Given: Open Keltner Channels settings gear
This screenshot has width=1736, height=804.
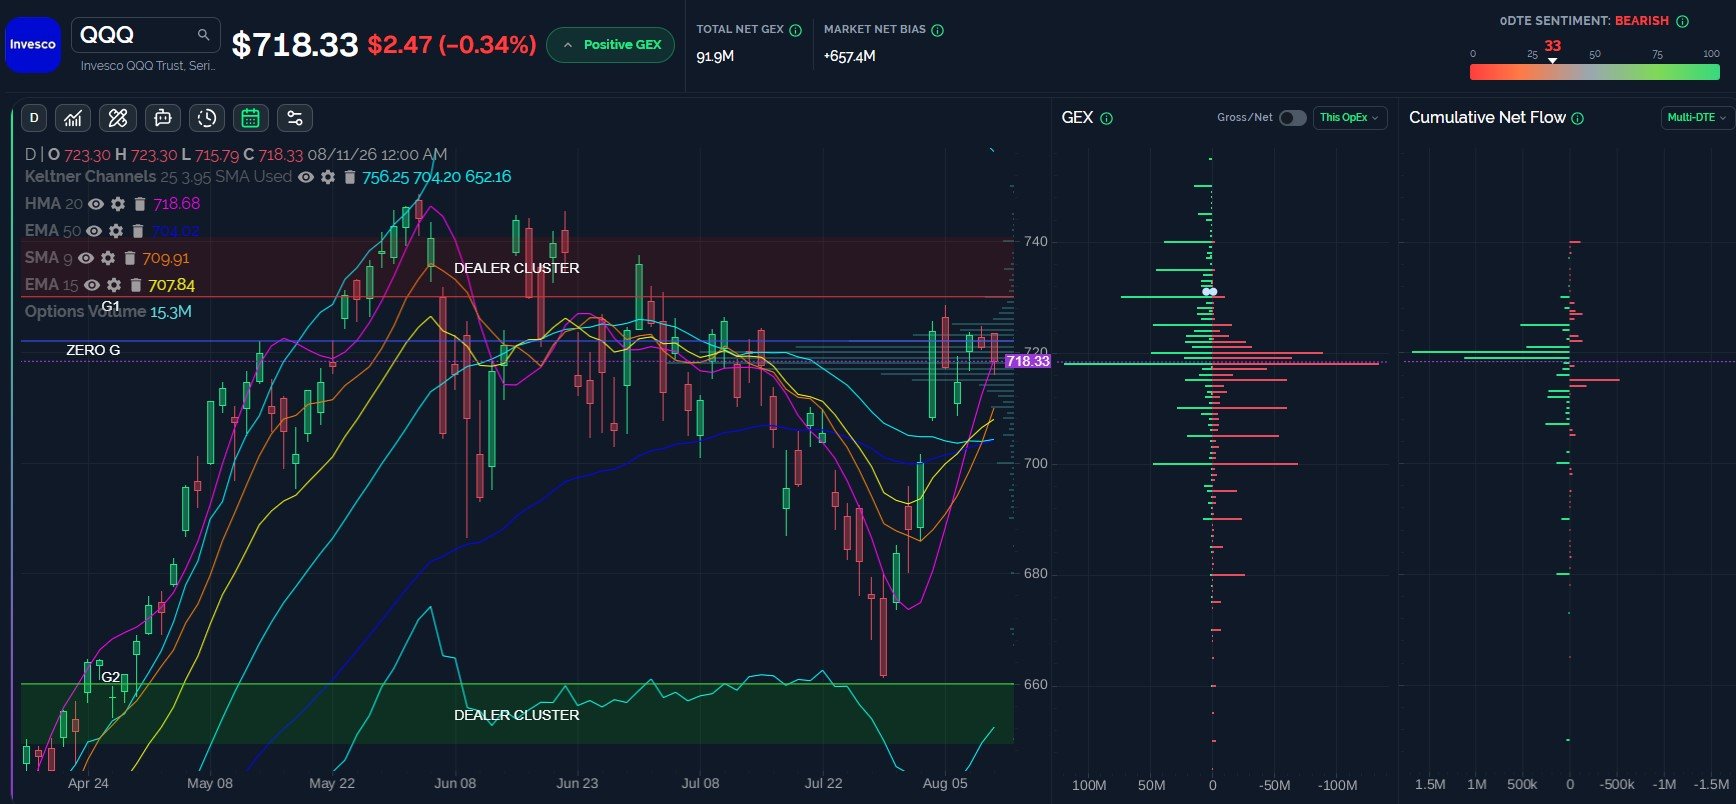Looking at the screenshot, I should click(x=328, y=177).
